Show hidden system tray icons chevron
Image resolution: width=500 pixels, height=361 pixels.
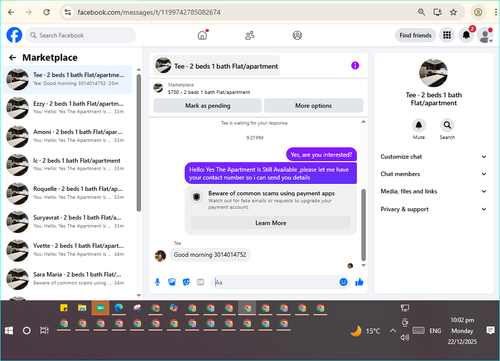393,331
